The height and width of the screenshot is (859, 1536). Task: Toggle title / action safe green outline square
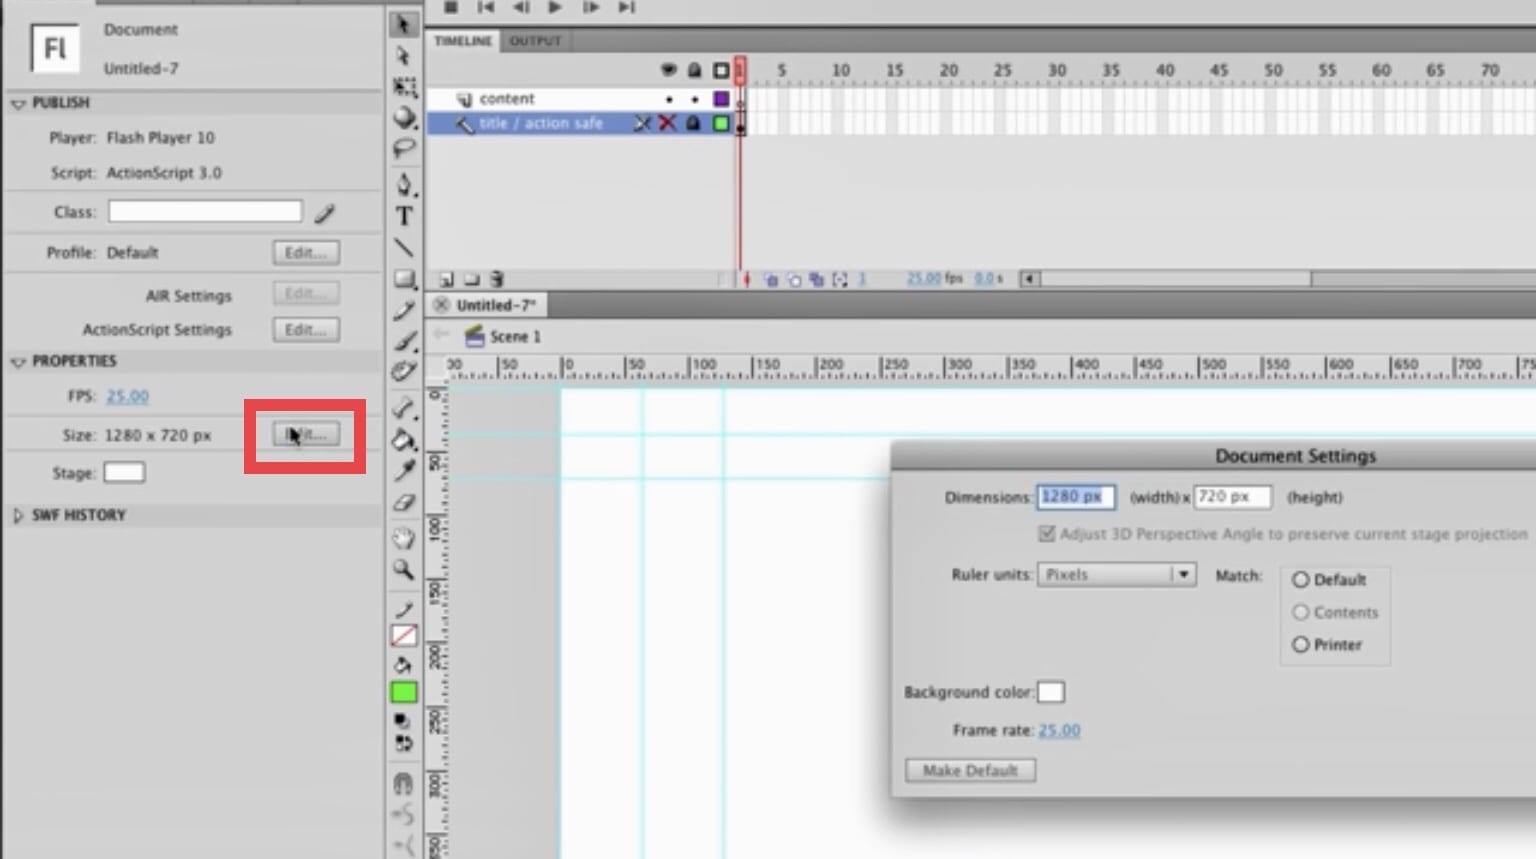[x=721, y=123]
